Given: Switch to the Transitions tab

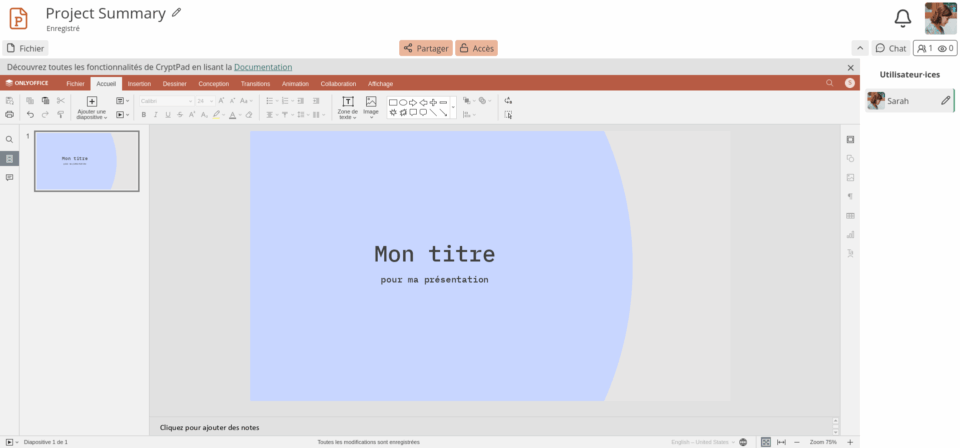Looking at the screenshot, I should pyautogui.click(x=255, y=84).
